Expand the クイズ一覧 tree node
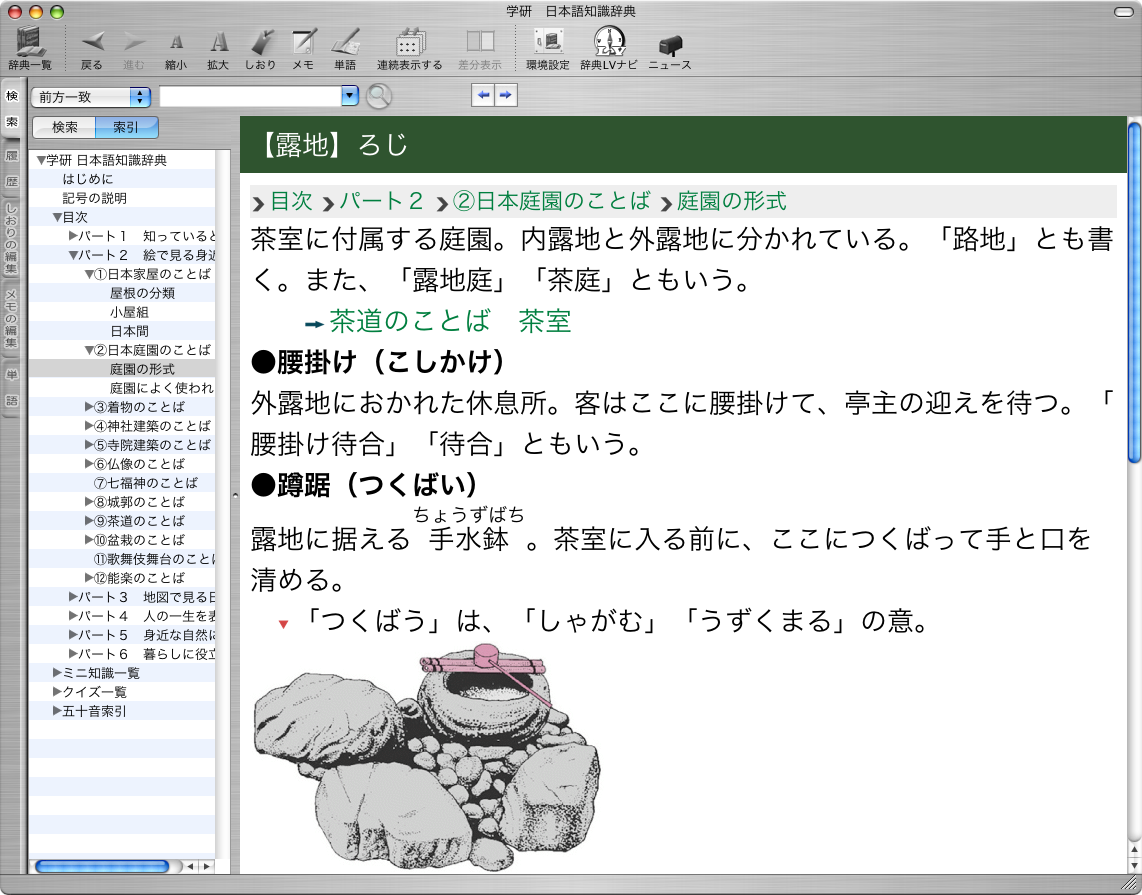The height and width of the screenshot is (895, 1142). click(57, 692)
